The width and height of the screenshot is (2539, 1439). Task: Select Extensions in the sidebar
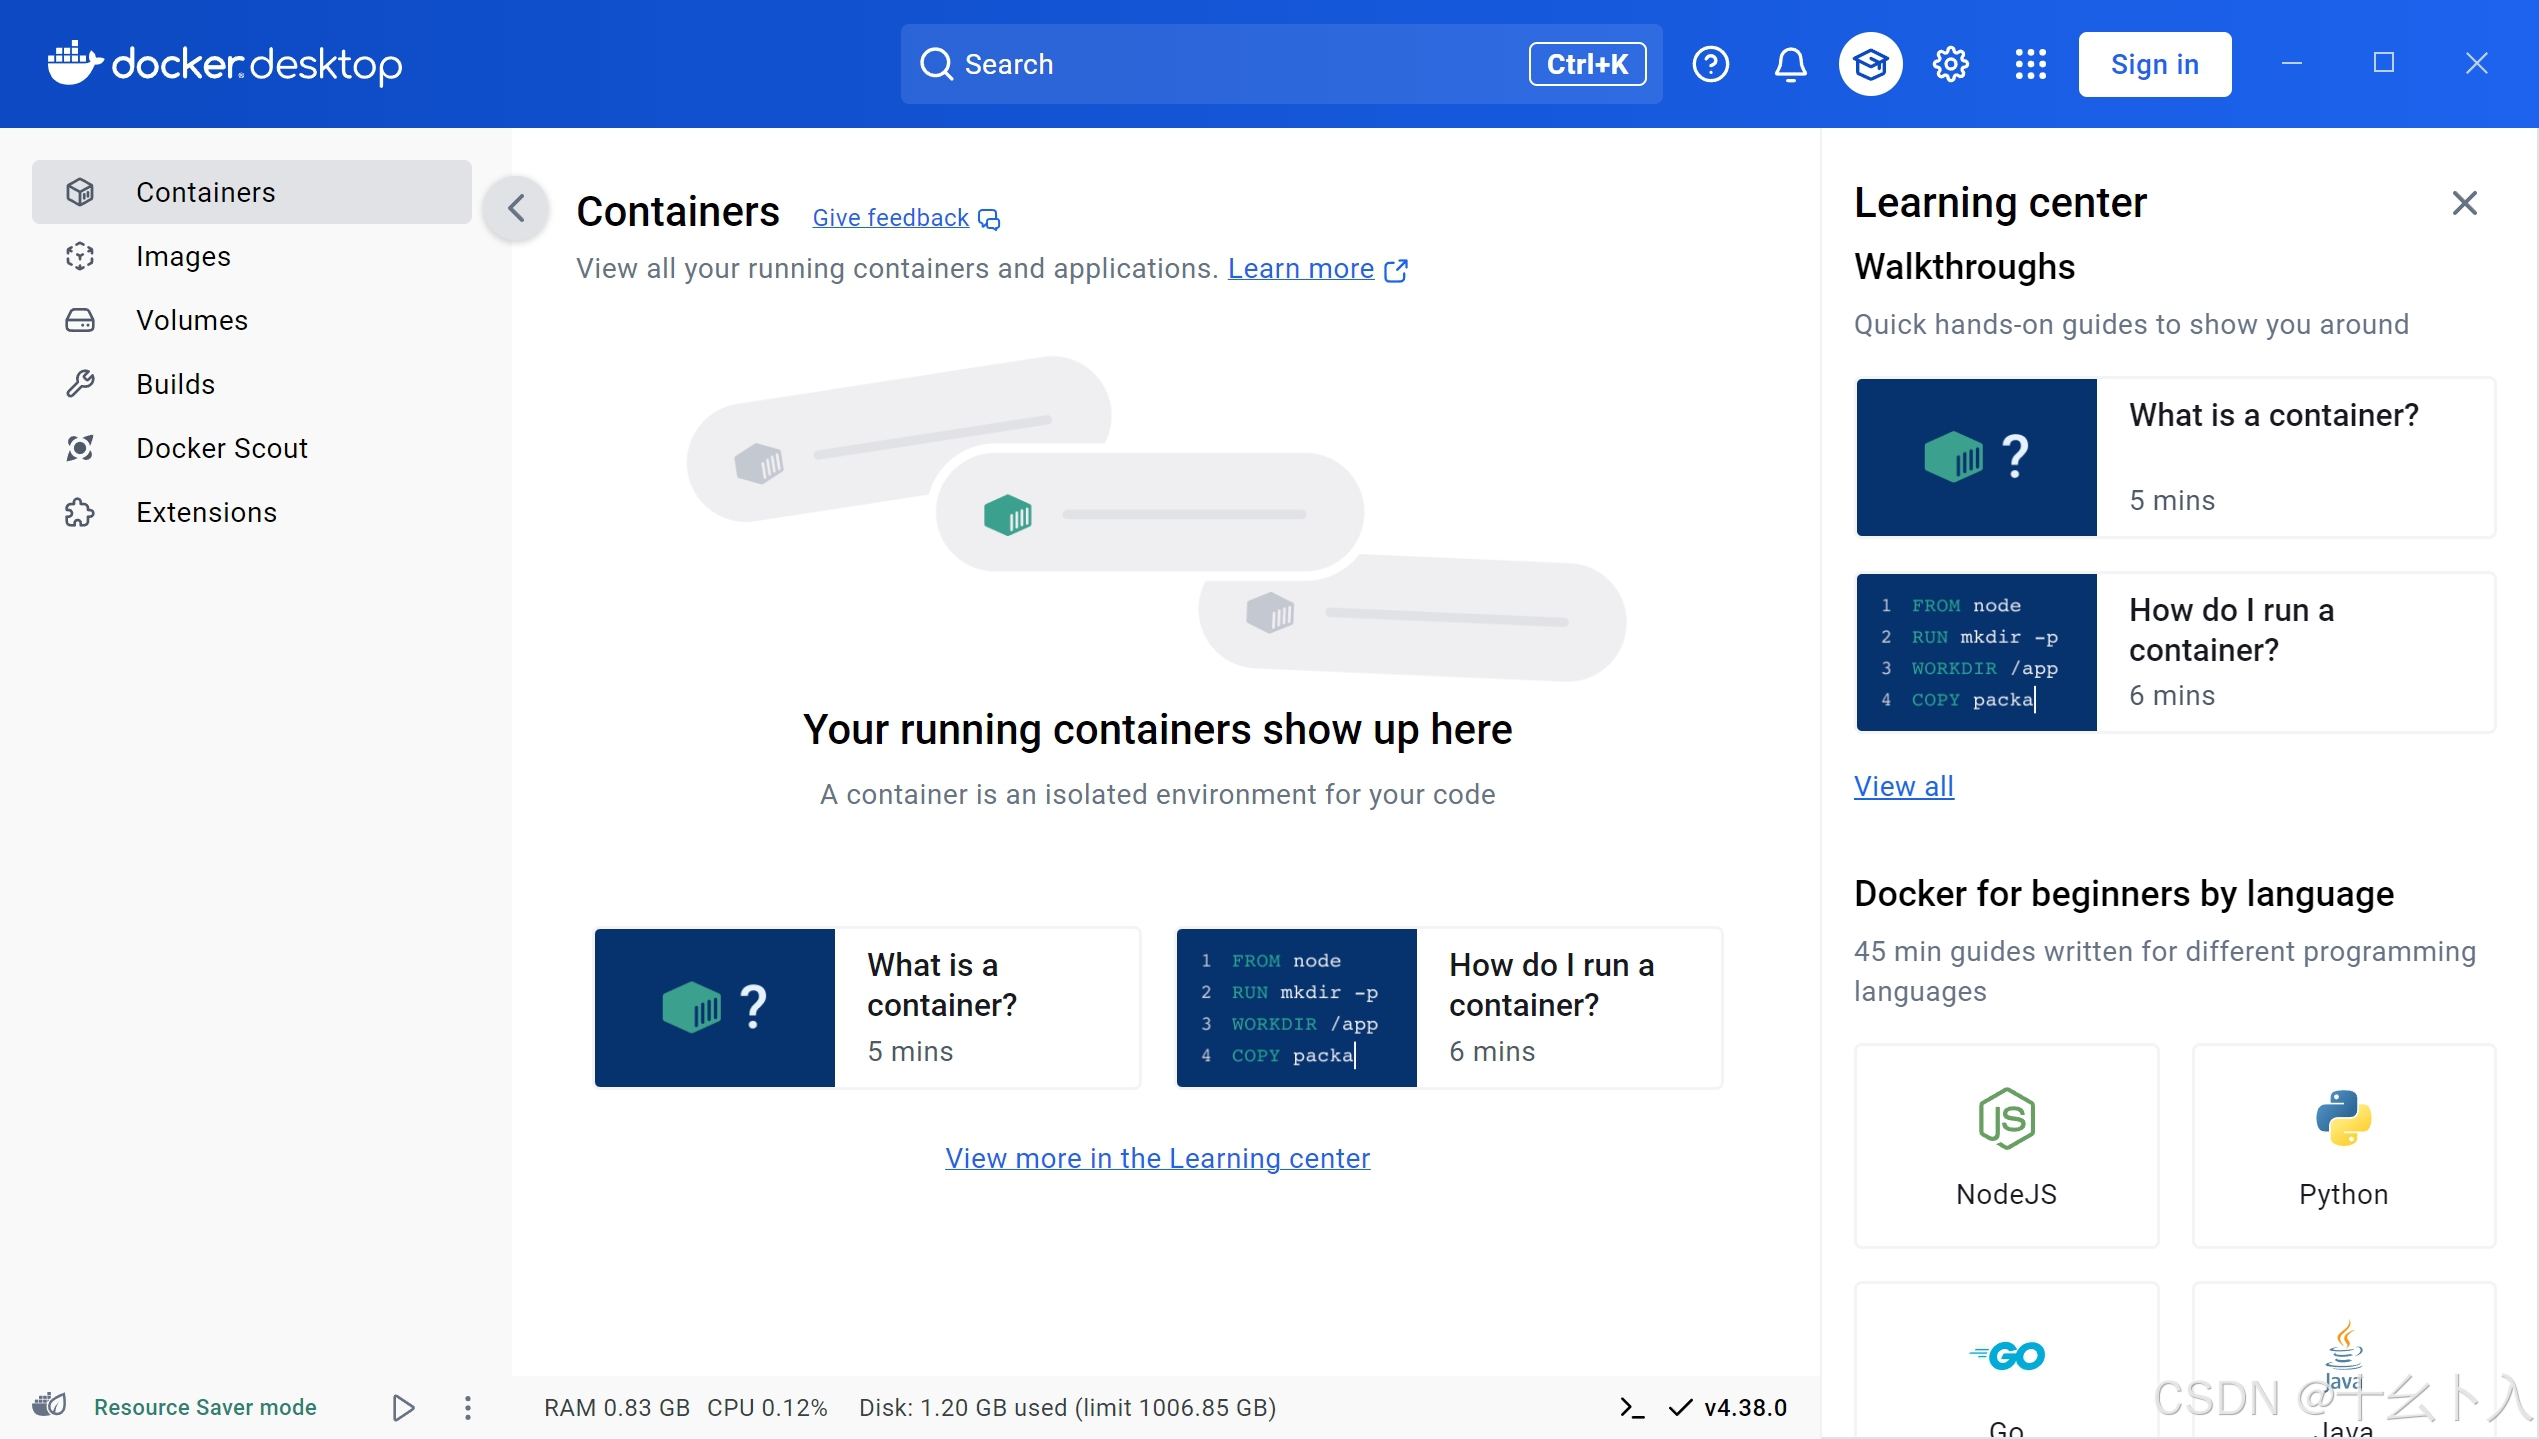pos(206,512)
